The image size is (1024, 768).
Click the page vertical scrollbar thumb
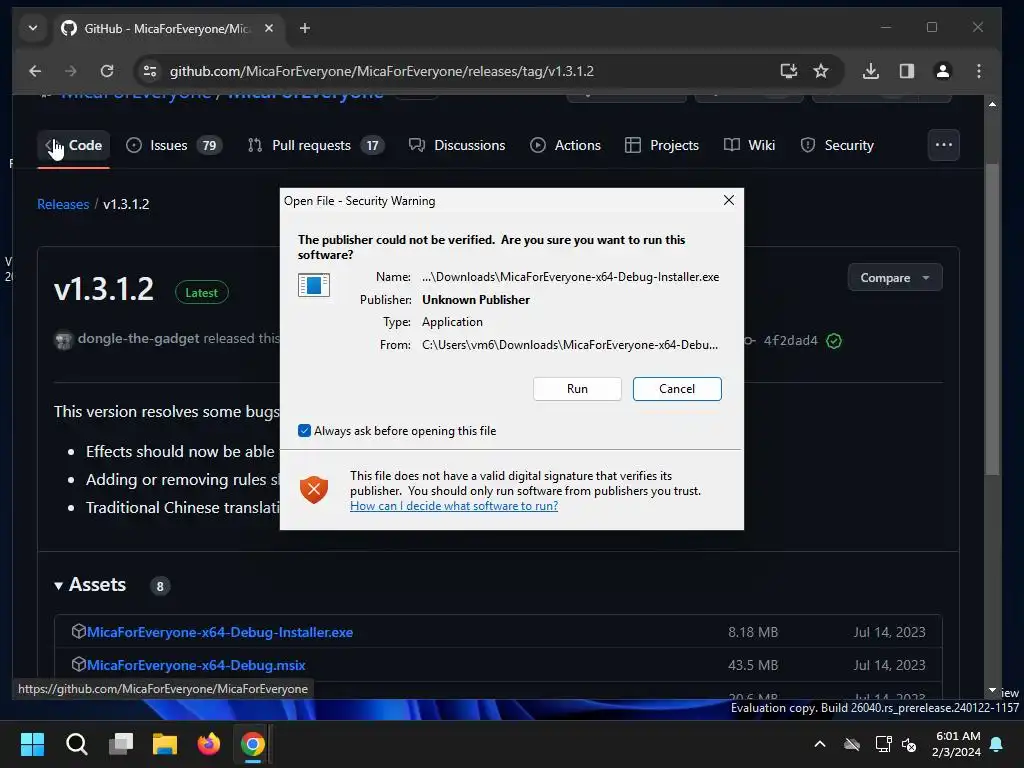pos(992,319)
